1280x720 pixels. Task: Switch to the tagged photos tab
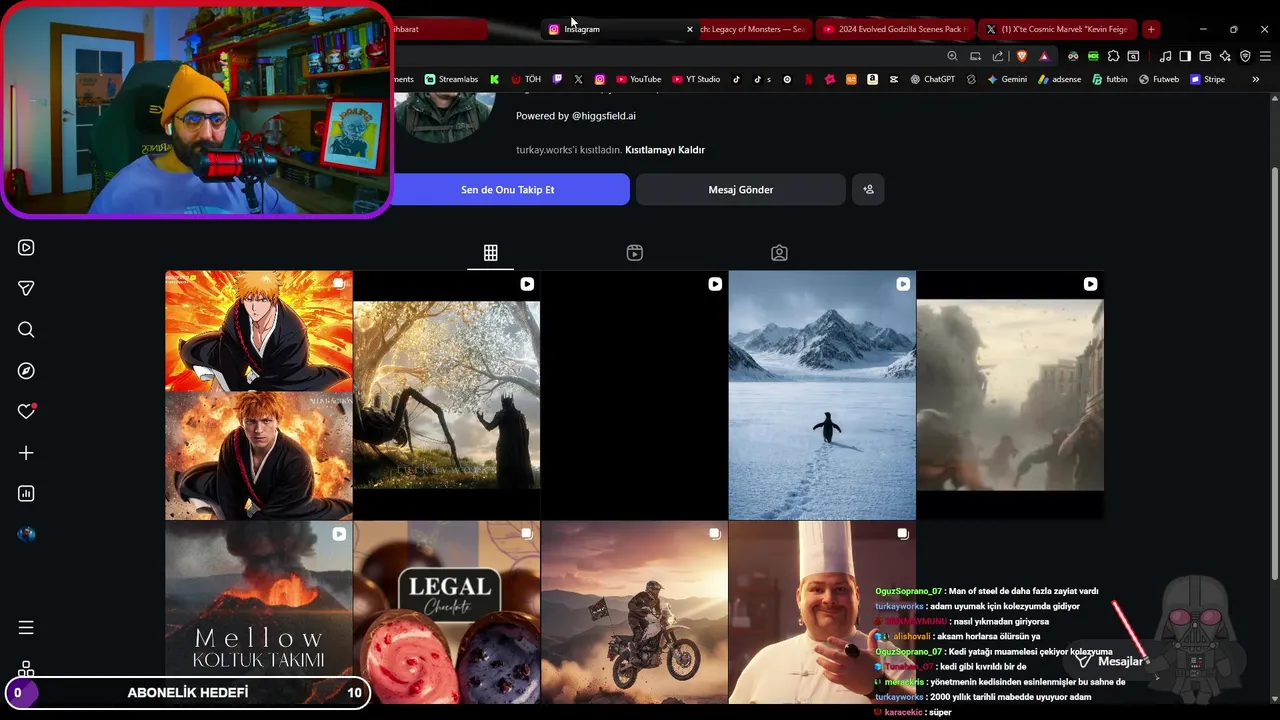coord(779,253)
